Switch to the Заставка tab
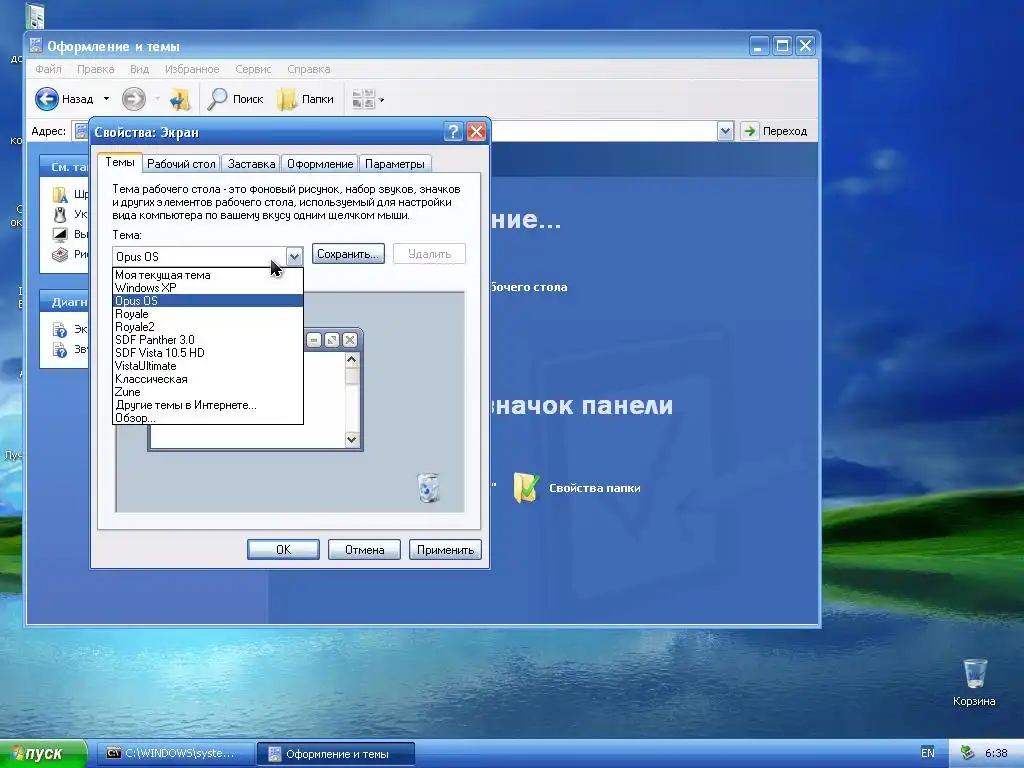 point(251,164)
